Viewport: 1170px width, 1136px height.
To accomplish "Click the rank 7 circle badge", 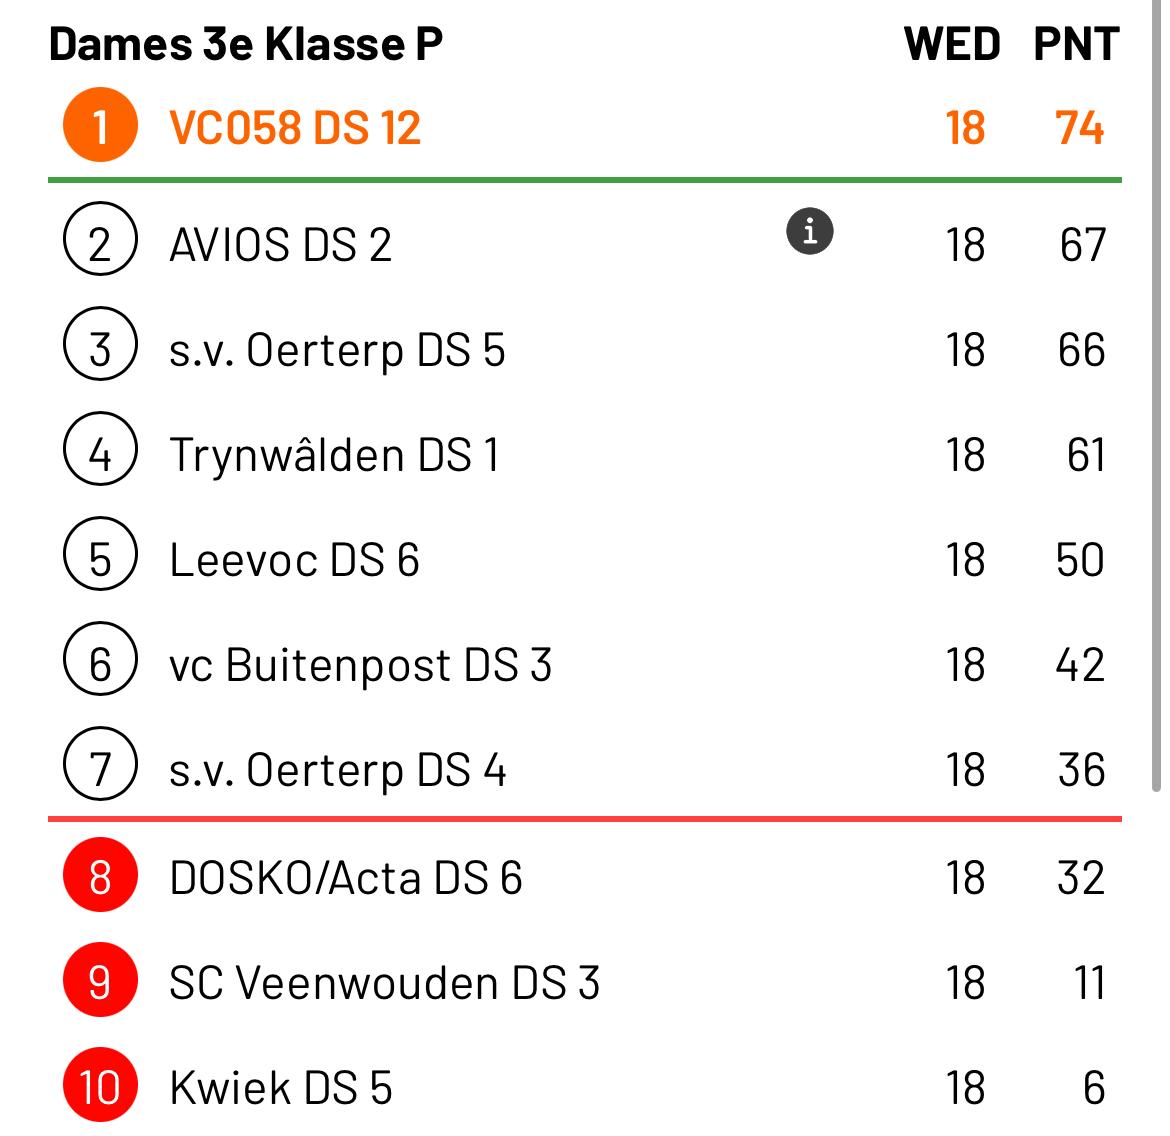I will (x=100, y=764).
